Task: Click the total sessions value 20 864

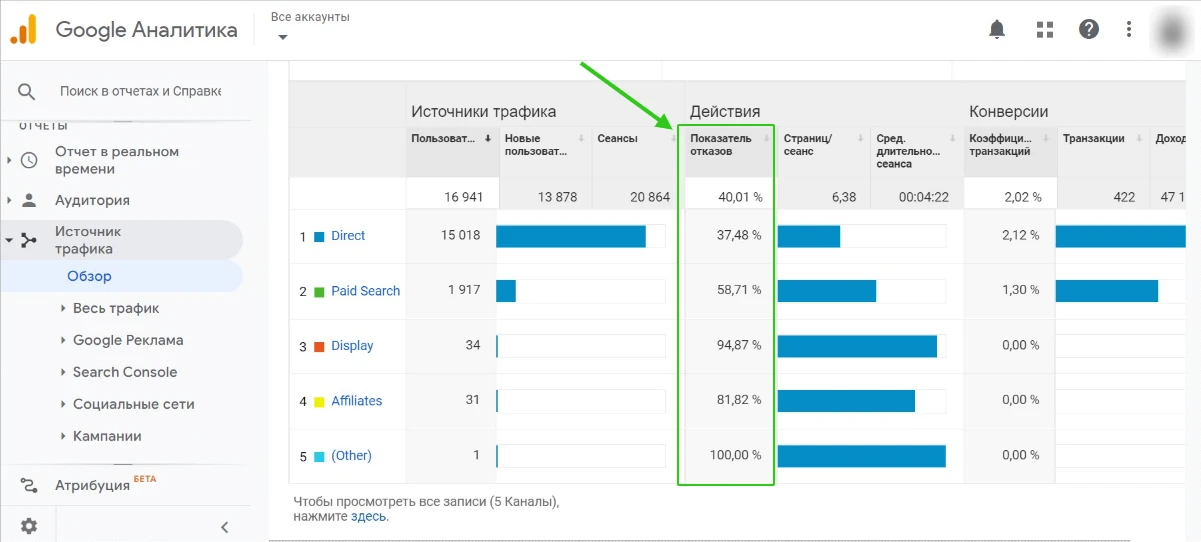Action: pyautogui.click(x=650, y=197)
